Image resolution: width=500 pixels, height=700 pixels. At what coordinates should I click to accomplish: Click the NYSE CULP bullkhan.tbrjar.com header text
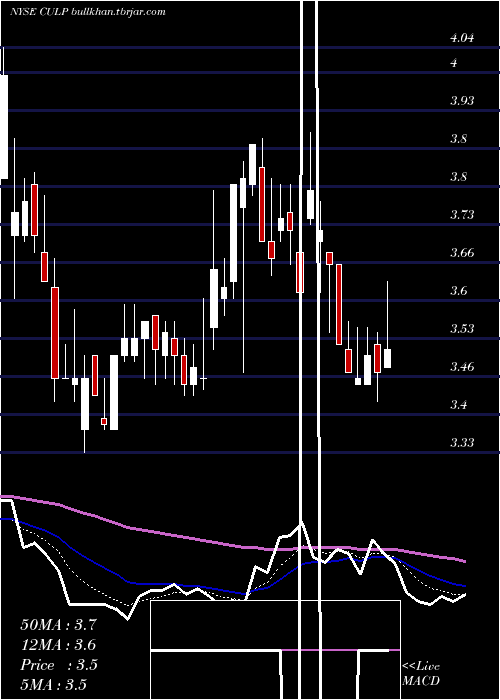tap(88, 12)
